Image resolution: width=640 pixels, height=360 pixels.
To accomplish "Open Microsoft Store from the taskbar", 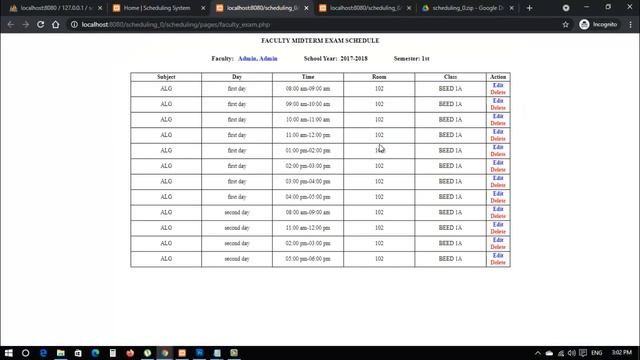I will (x=78, y=353).
